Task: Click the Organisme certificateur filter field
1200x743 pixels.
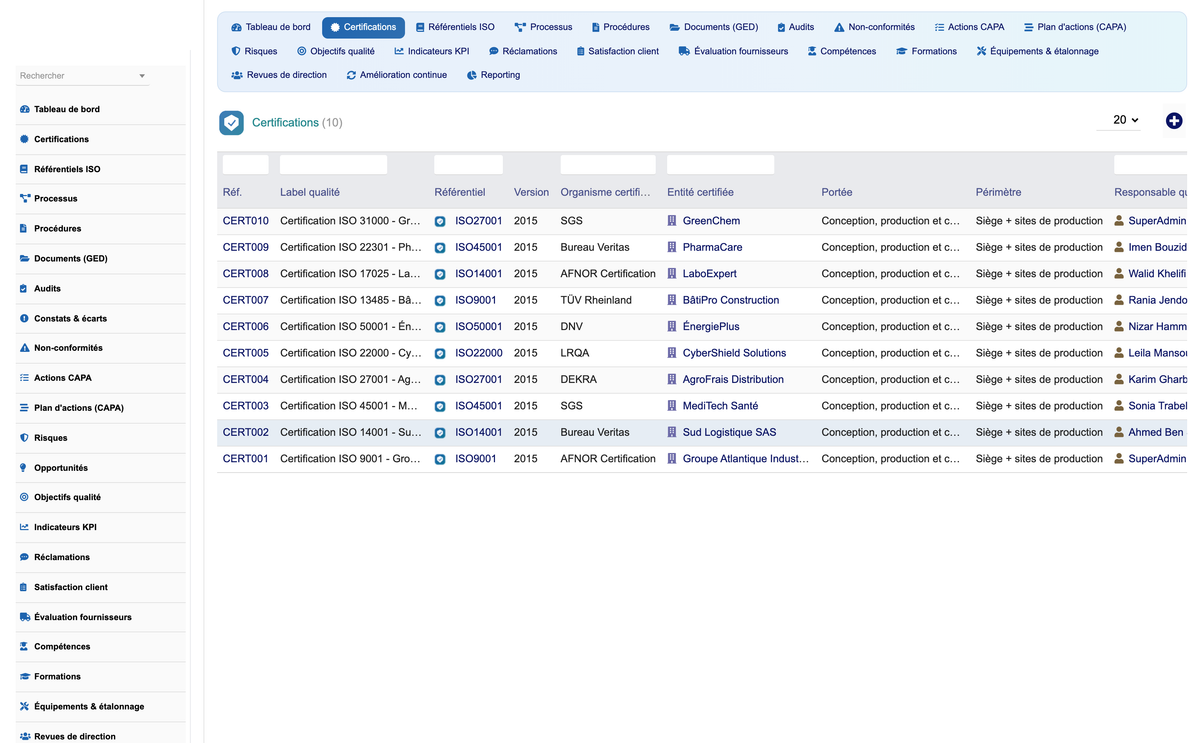Action: click(x=608, y=165)
